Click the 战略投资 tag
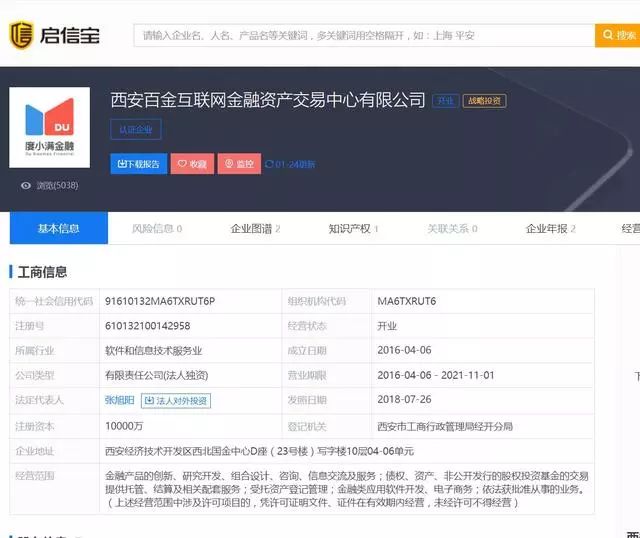 point(484,101)
